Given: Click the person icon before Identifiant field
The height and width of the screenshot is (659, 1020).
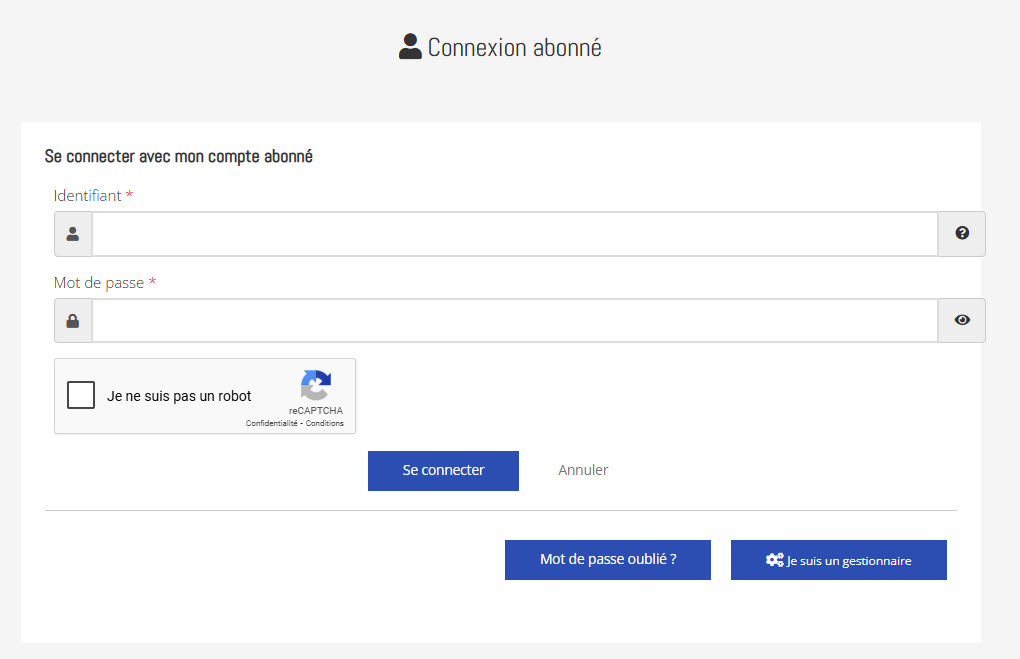Looking at the screenshot, I should (73, 234).
